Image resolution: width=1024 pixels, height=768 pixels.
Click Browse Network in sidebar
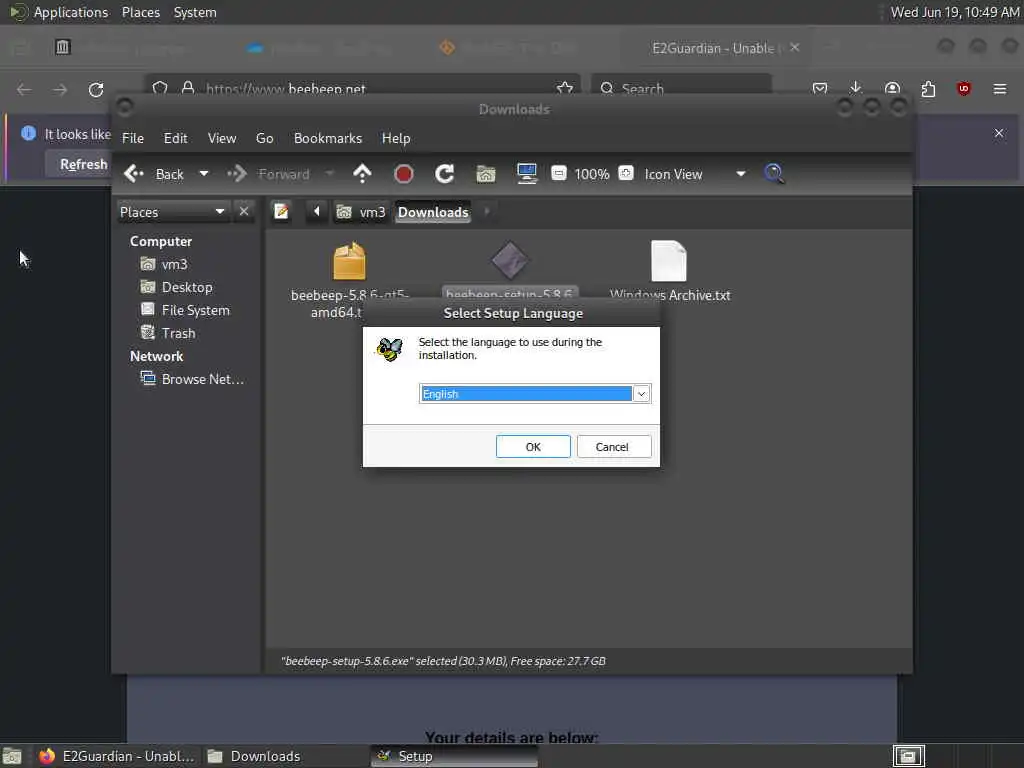(192, 379)
